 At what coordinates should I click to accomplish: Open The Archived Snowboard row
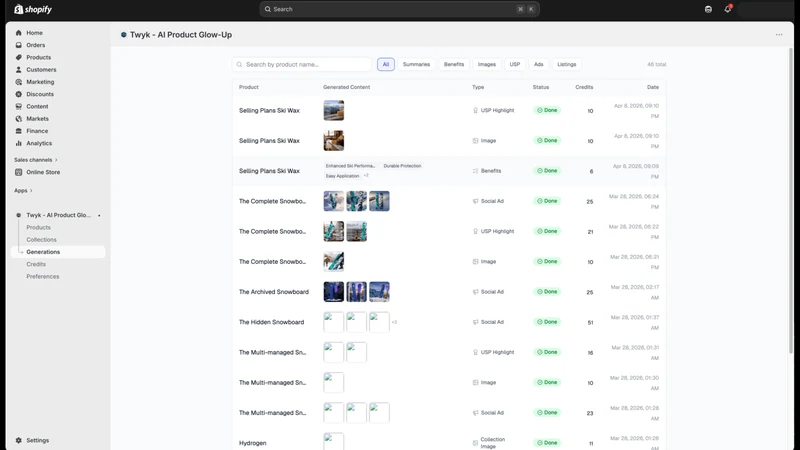coord(449,292)
